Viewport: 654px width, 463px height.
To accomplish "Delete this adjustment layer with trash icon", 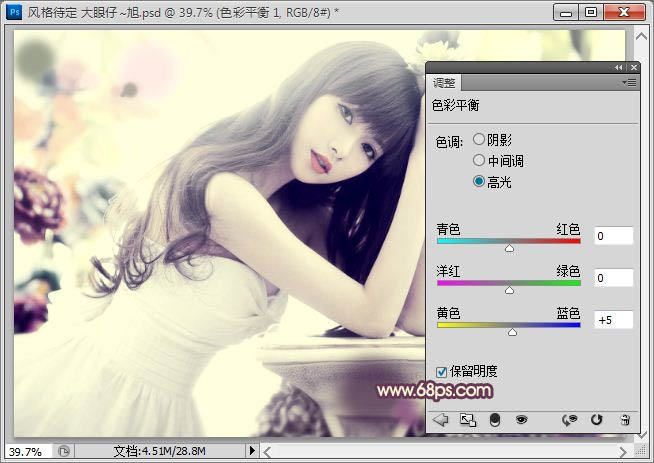I will click(x=625, y=420).
